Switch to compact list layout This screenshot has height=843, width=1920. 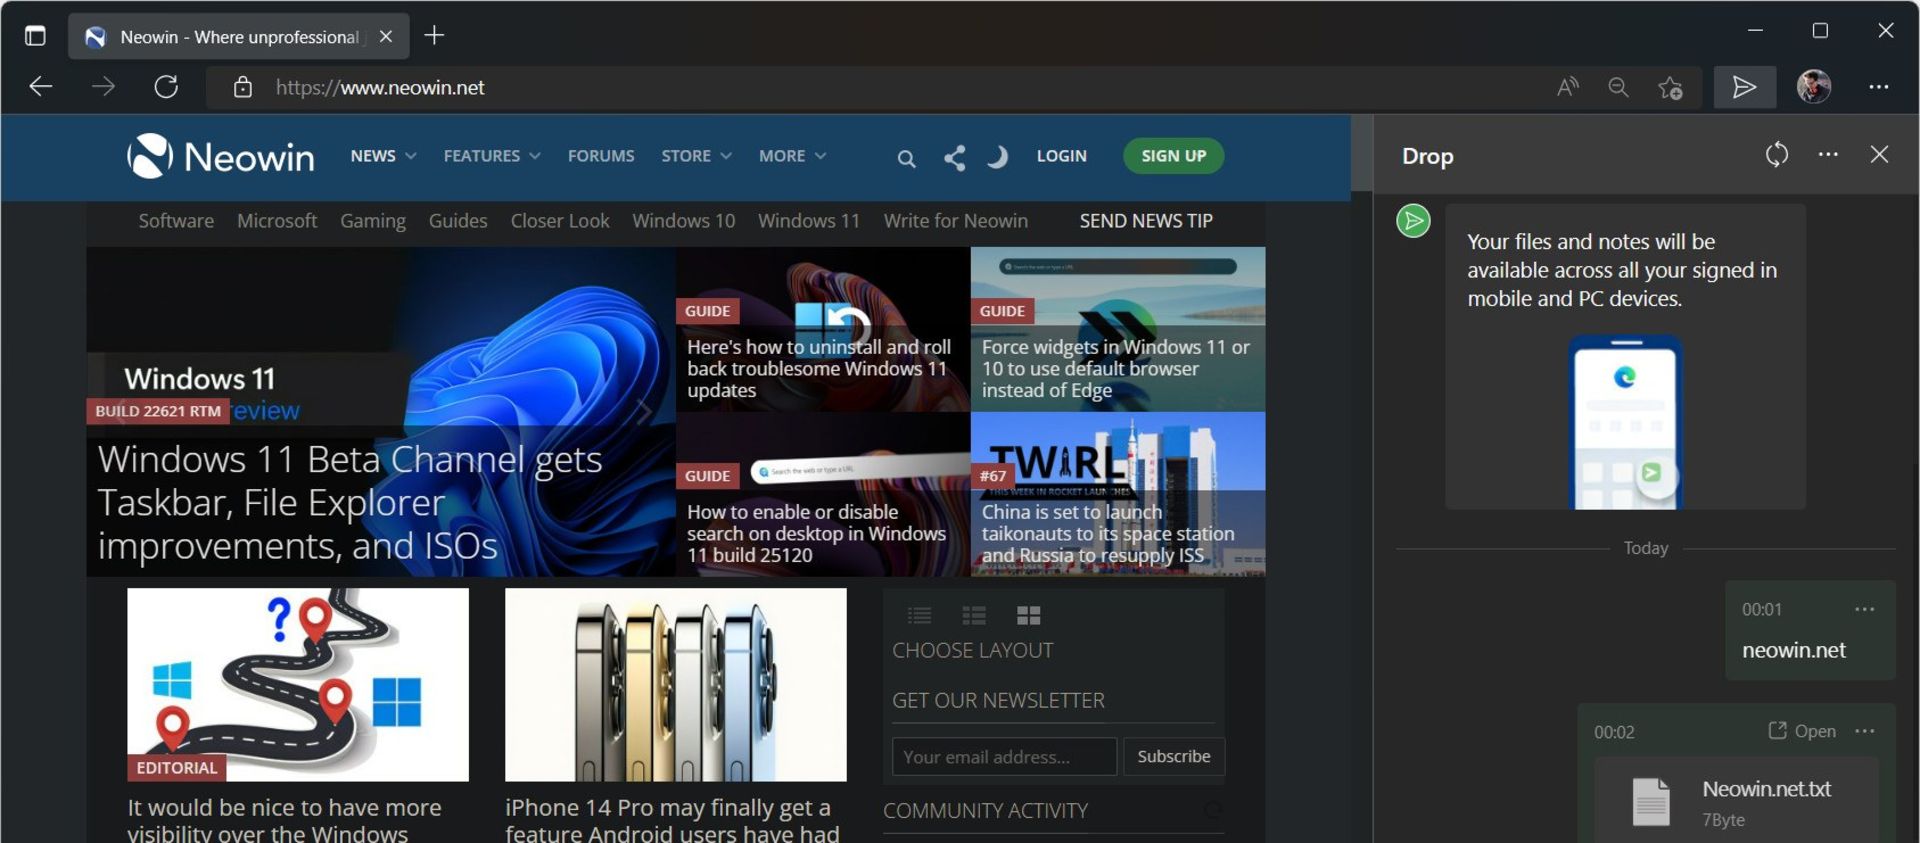click(919, 615)
